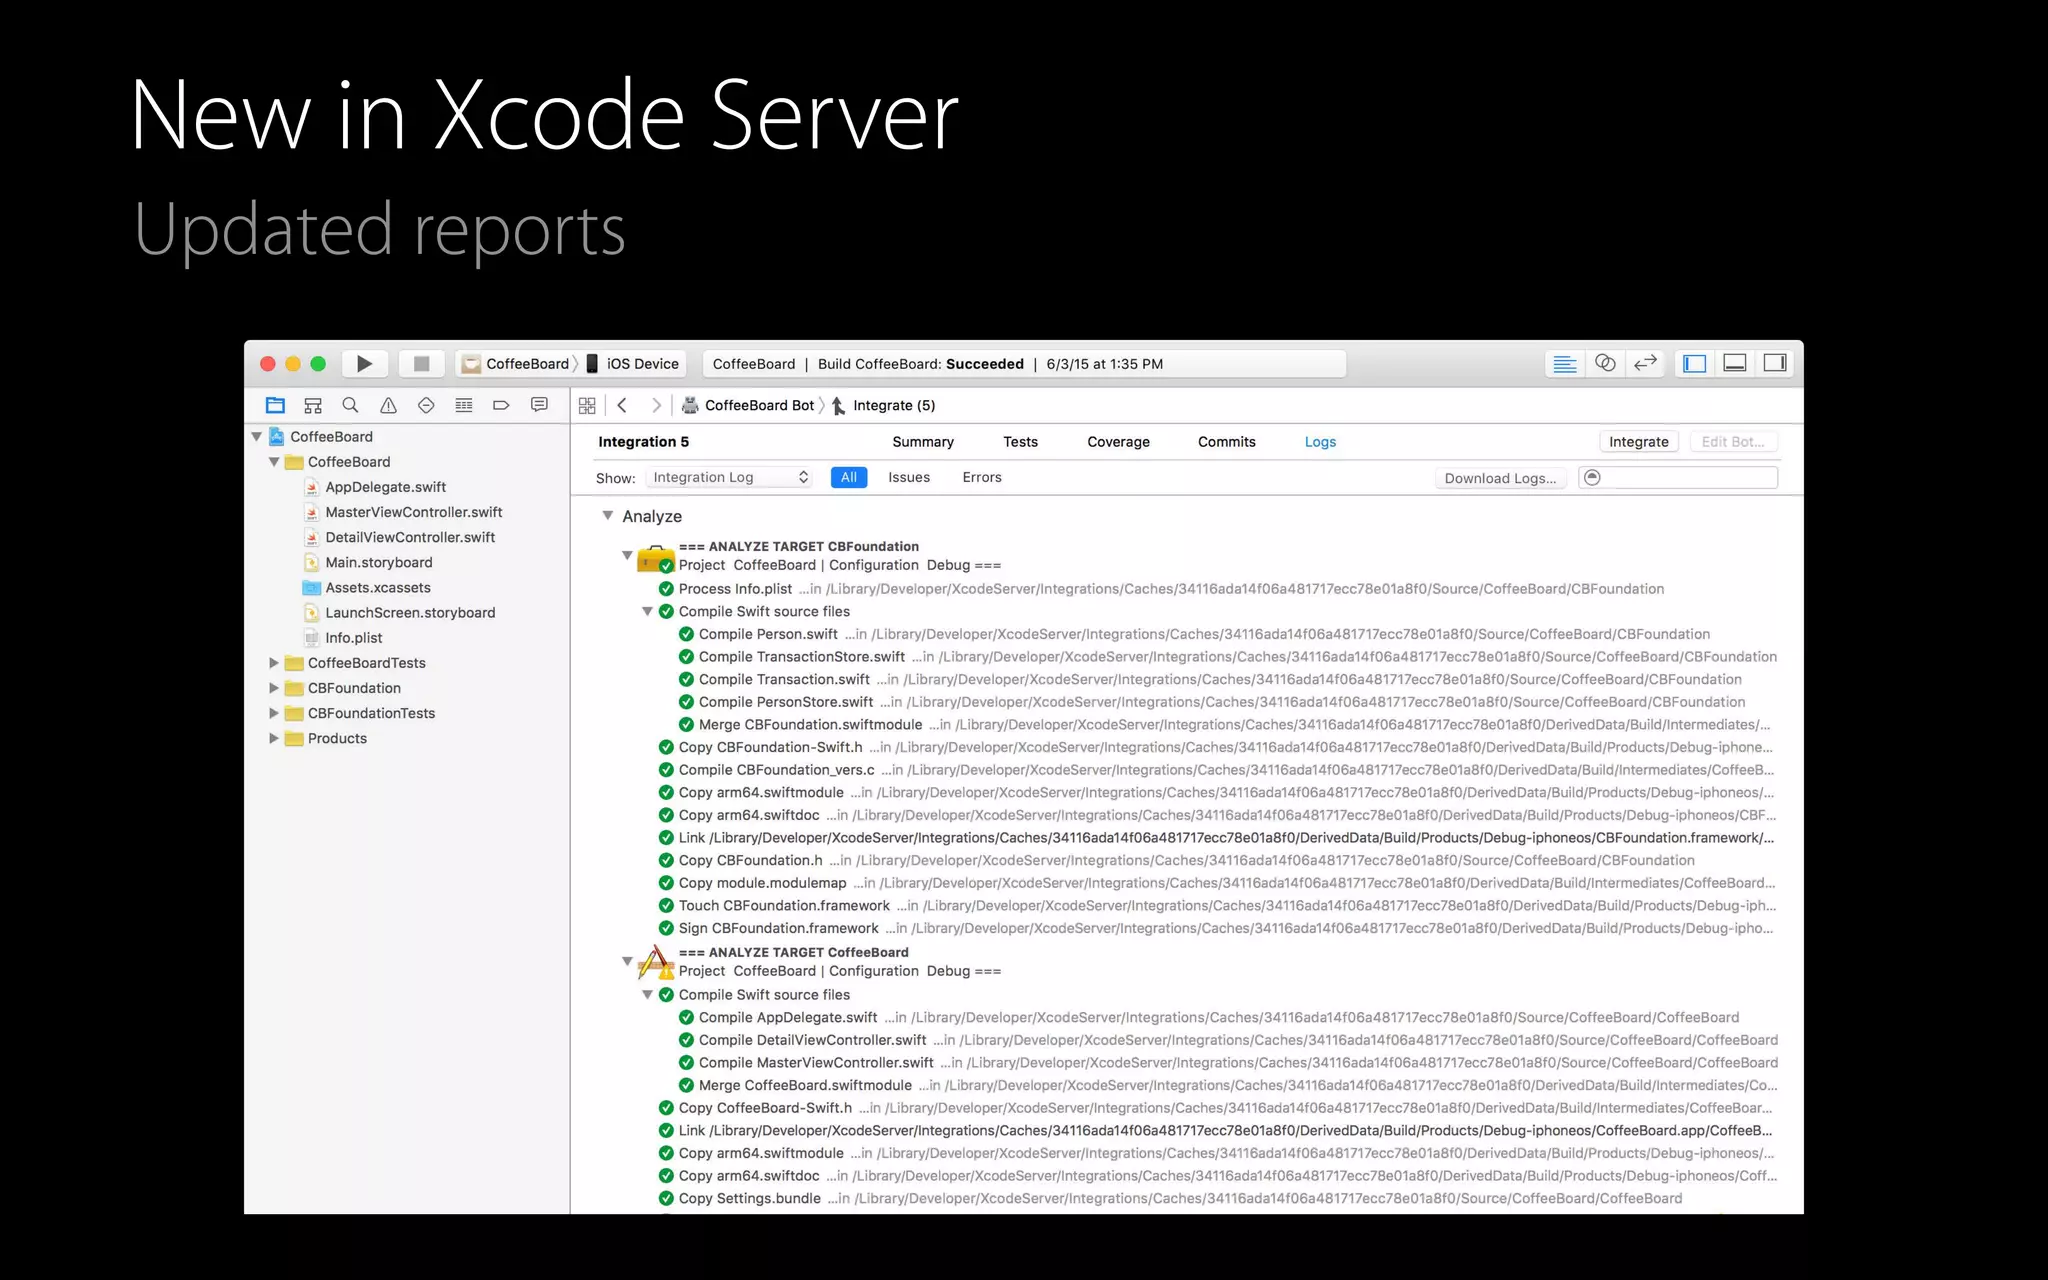
Task: Collapse the CoffeeBoard folder group
Action: click(274, 462)
